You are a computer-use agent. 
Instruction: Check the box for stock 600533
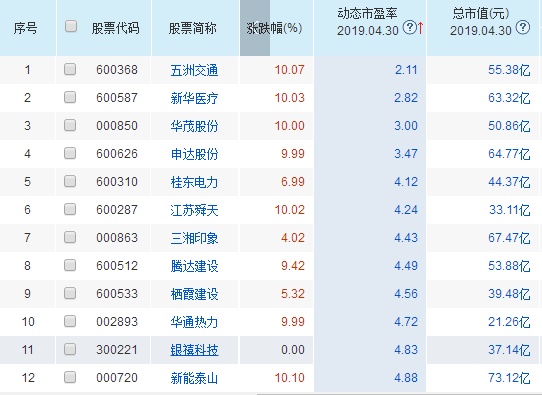pos(70,293)
